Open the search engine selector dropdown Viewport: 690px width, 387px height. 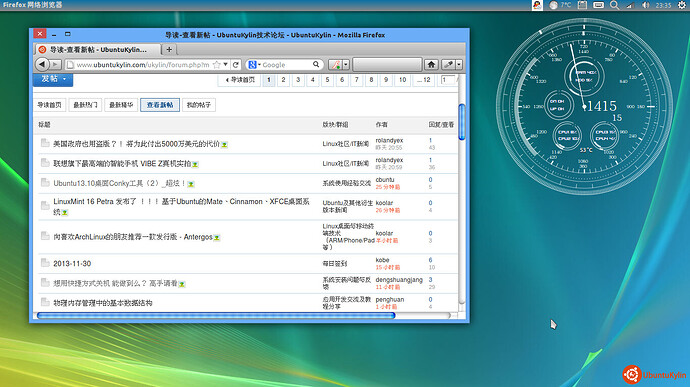point(254,65)
